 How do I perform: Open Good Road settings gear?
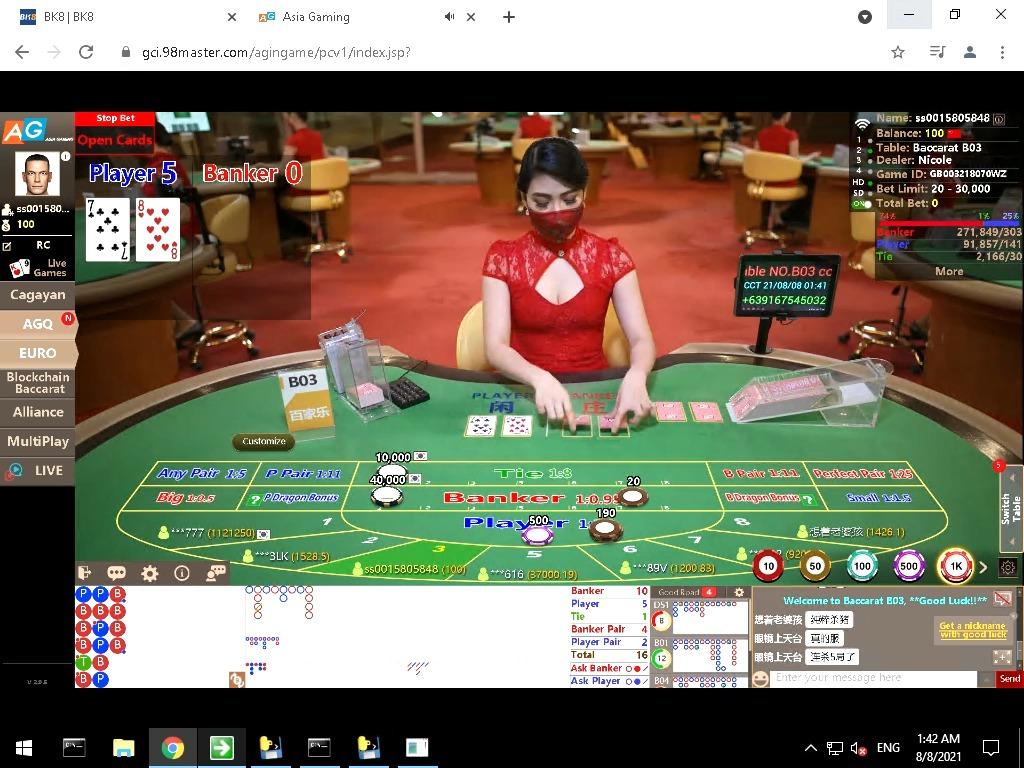[739, 592]
